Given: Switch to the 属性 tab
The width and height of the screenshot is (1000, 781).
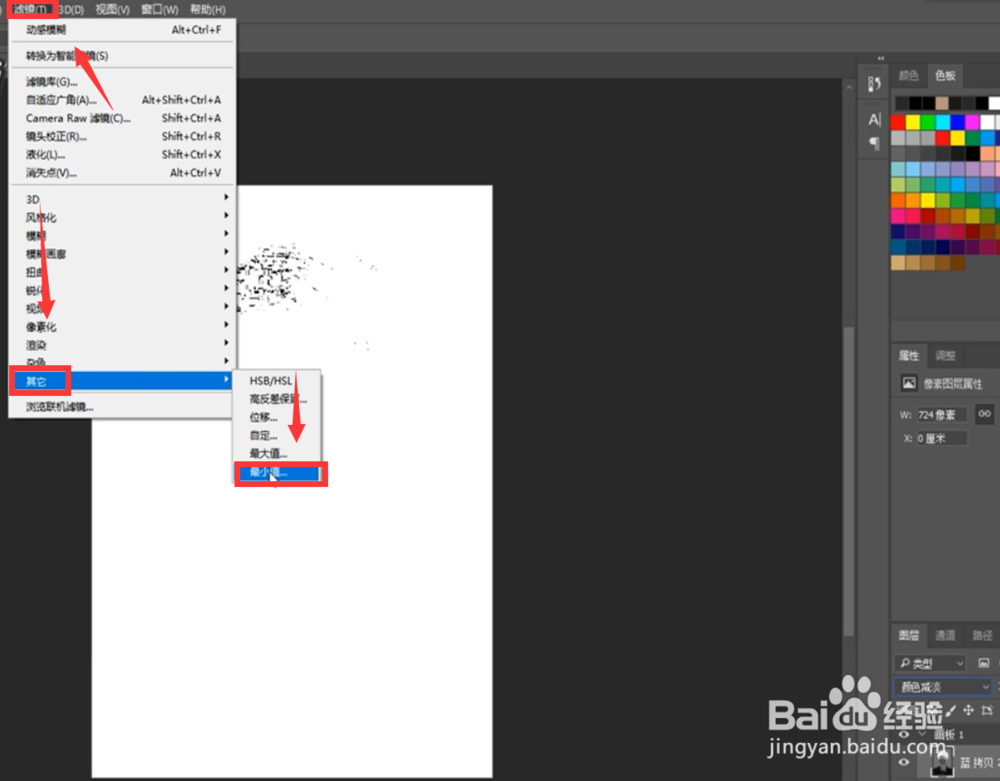Looking at the screenshot, I should 909,355.
